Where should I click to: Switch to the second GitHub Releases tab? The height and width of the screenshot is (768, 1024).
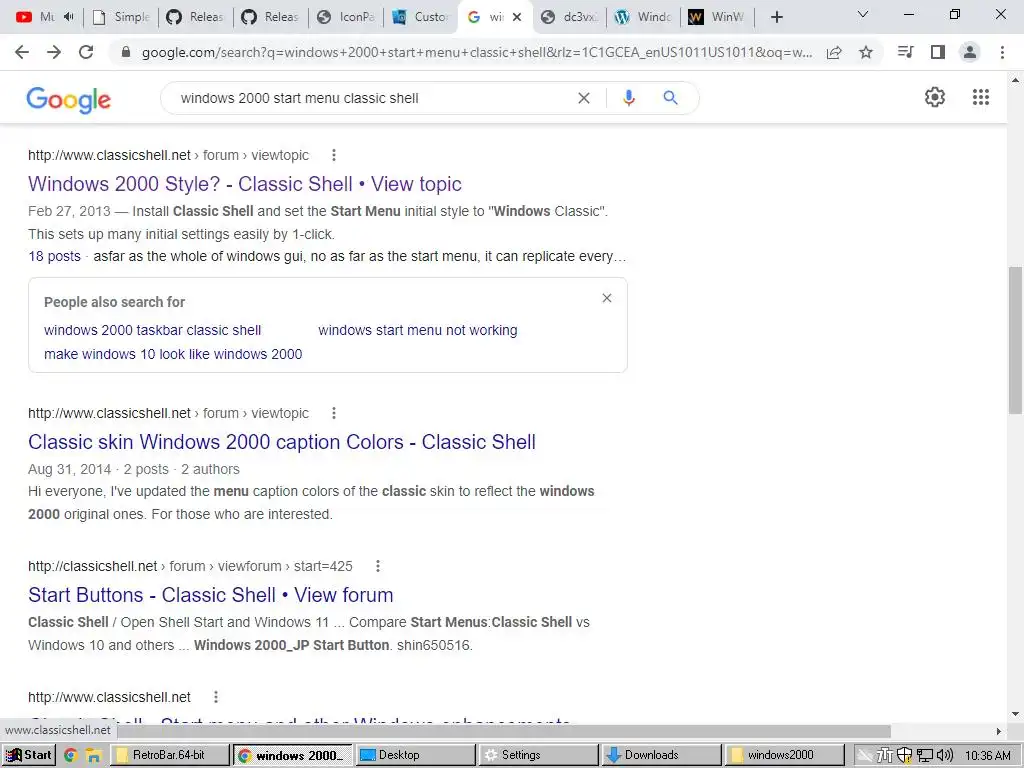270,17
